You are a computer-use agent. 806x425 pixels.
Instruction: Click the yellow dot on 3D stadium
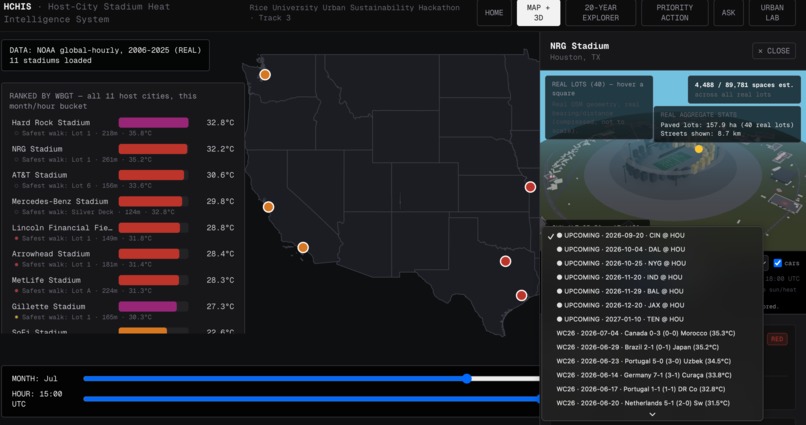(699, 149)
